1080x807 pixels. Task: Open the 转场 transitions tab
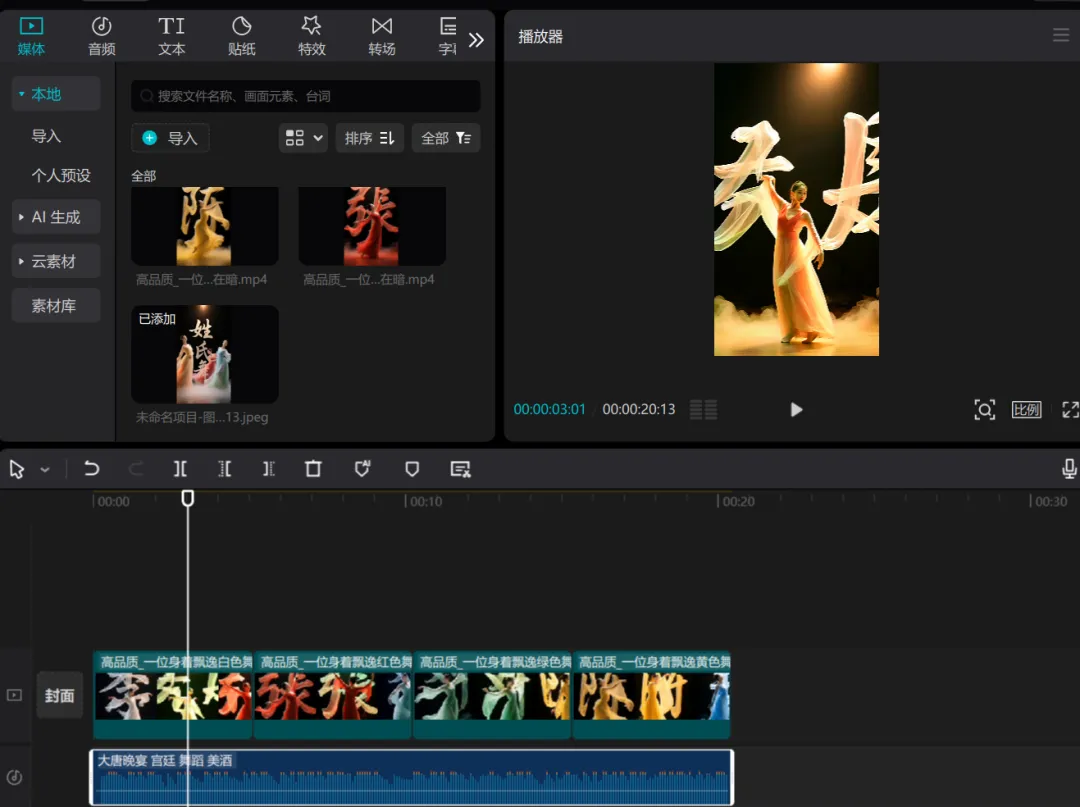pos(382,36)
